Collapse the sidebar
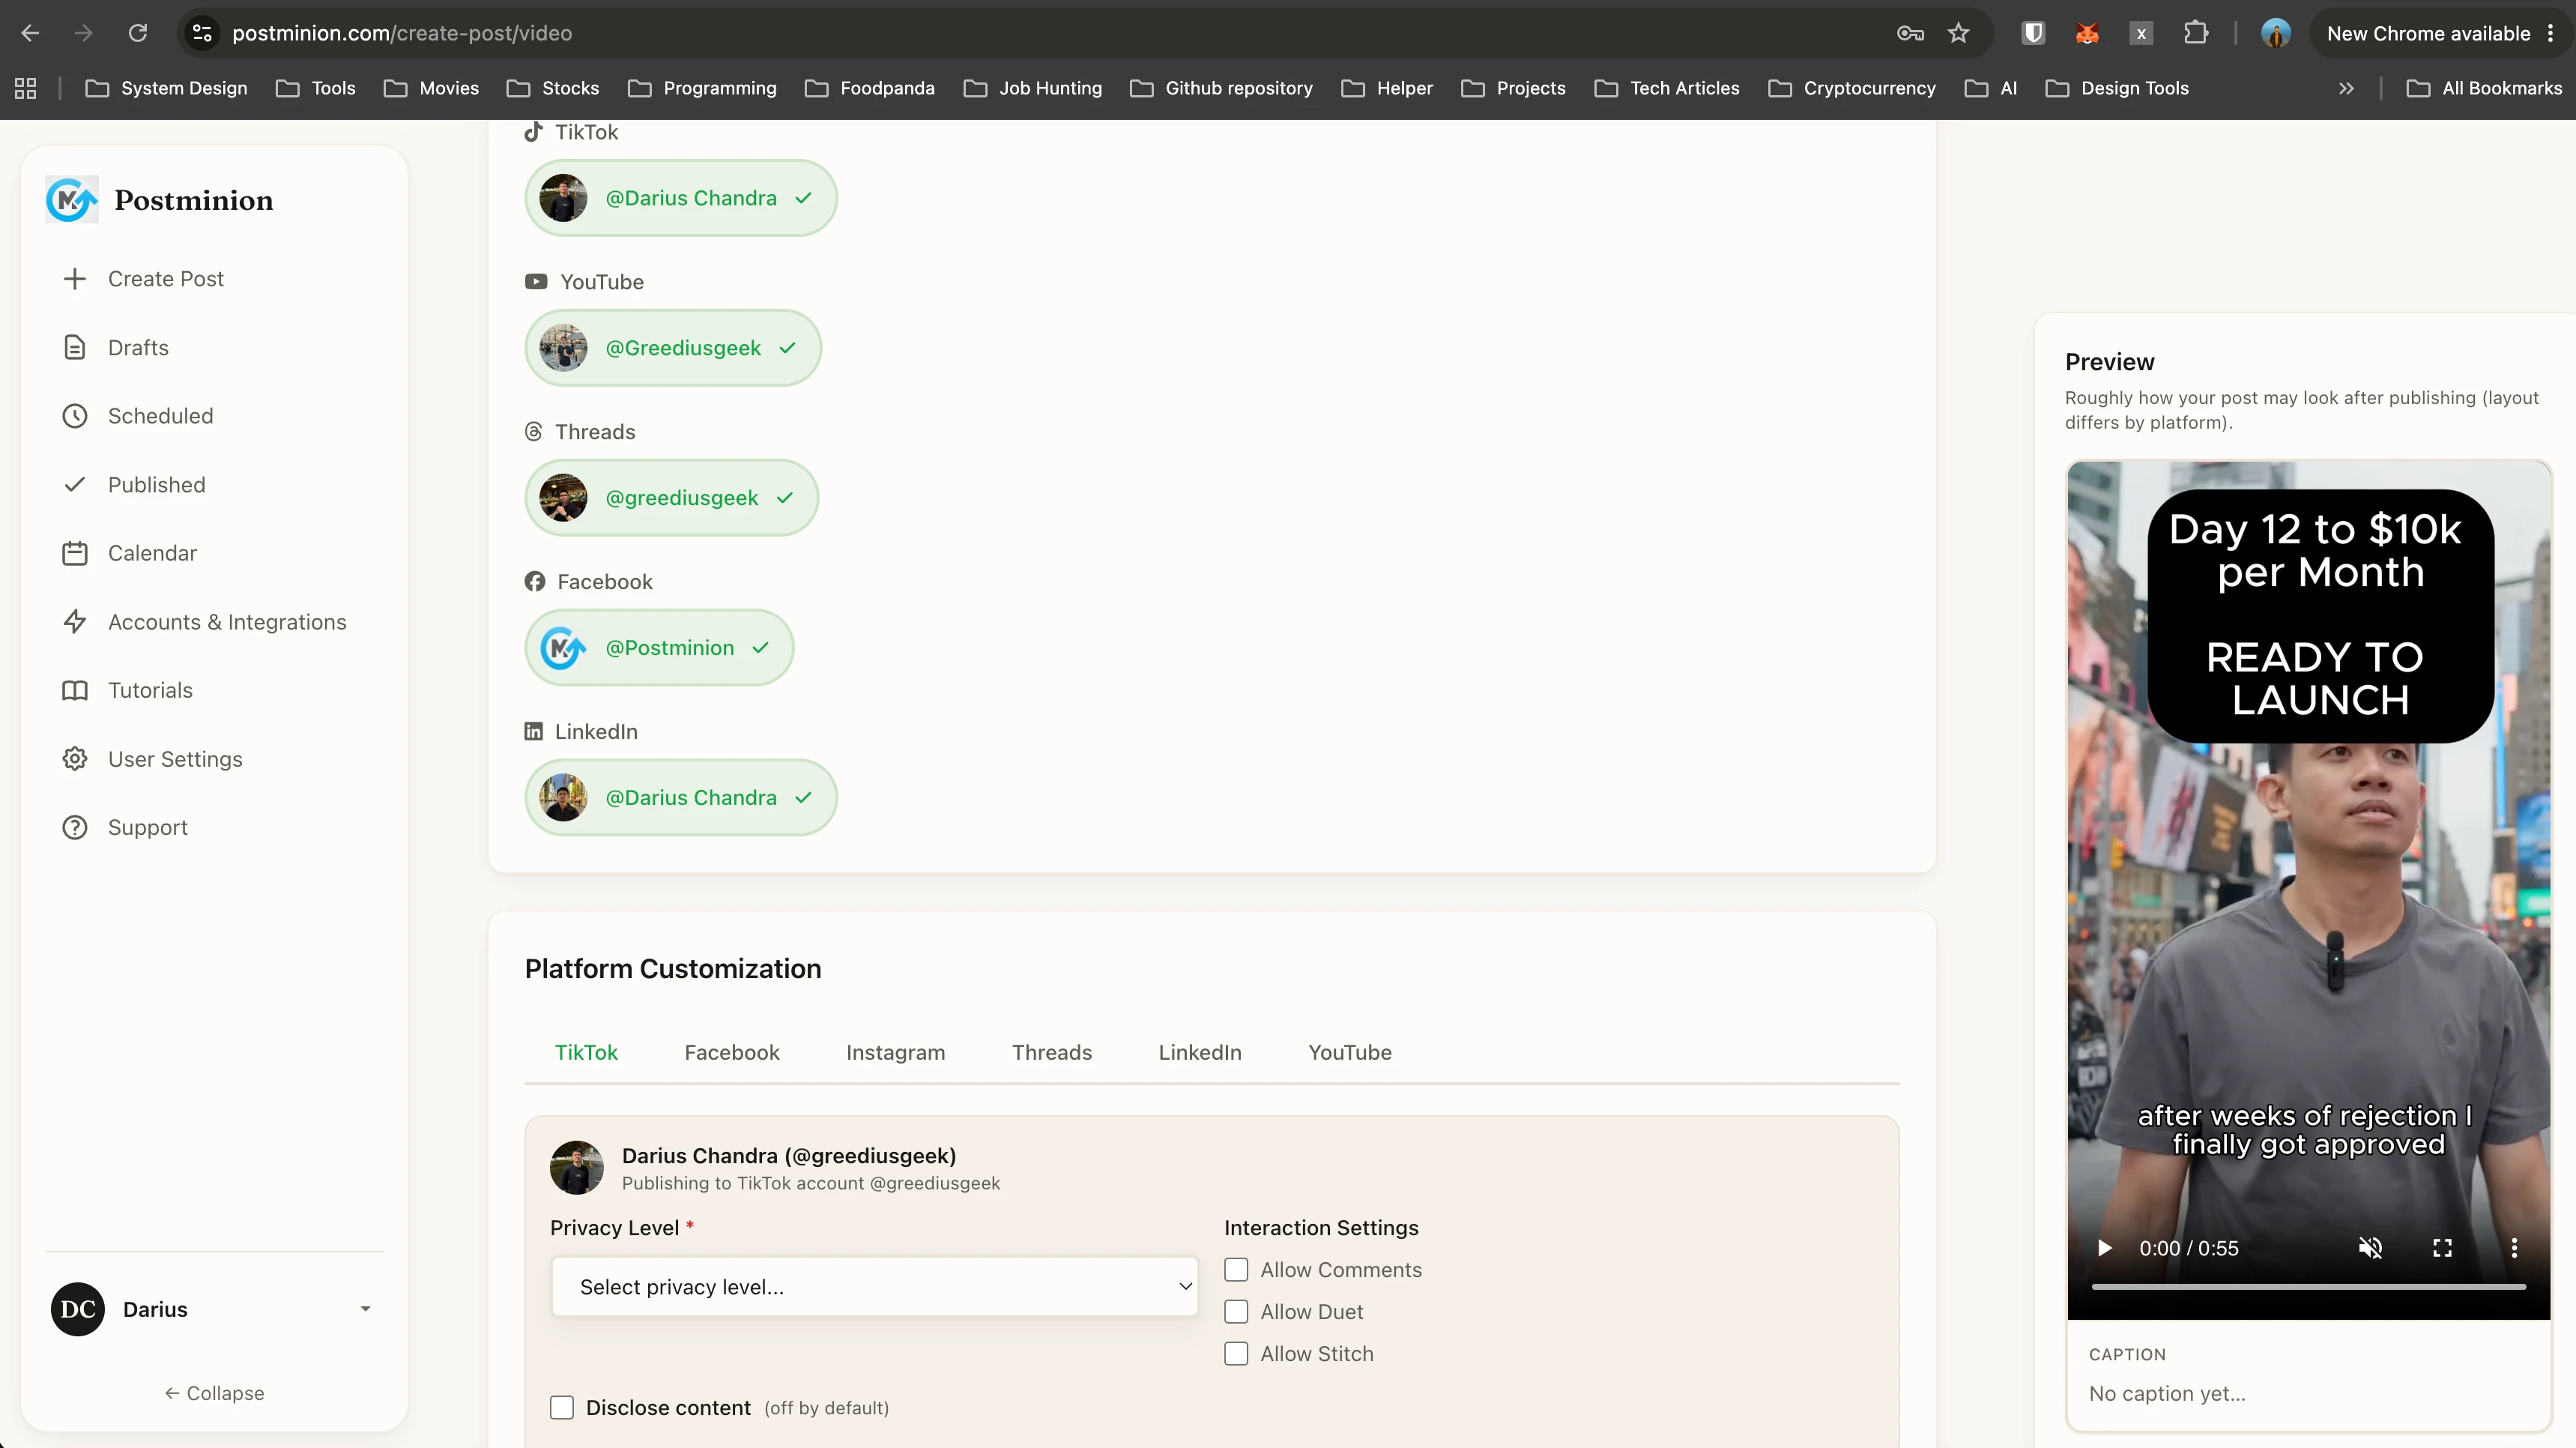This screenshot has height=1448, width=2576. click(x=214, y=1393)
